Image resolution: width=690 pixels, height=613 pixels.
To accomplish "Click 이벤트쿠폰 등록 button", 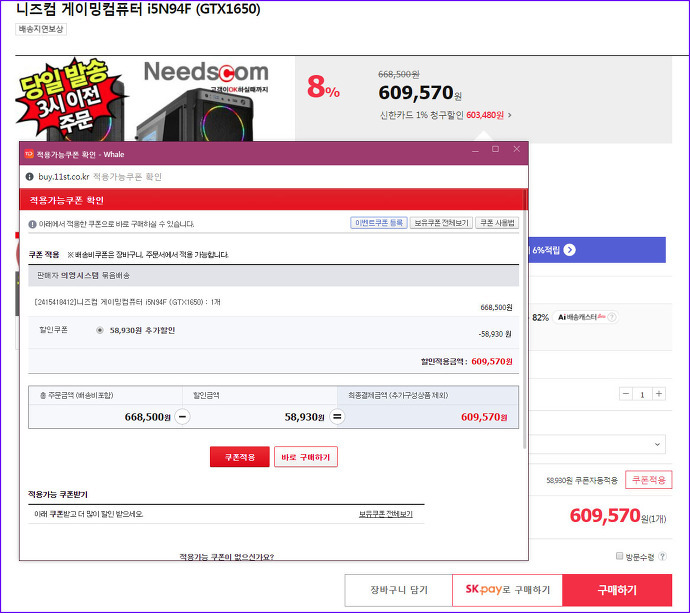I will pos(379,223).
